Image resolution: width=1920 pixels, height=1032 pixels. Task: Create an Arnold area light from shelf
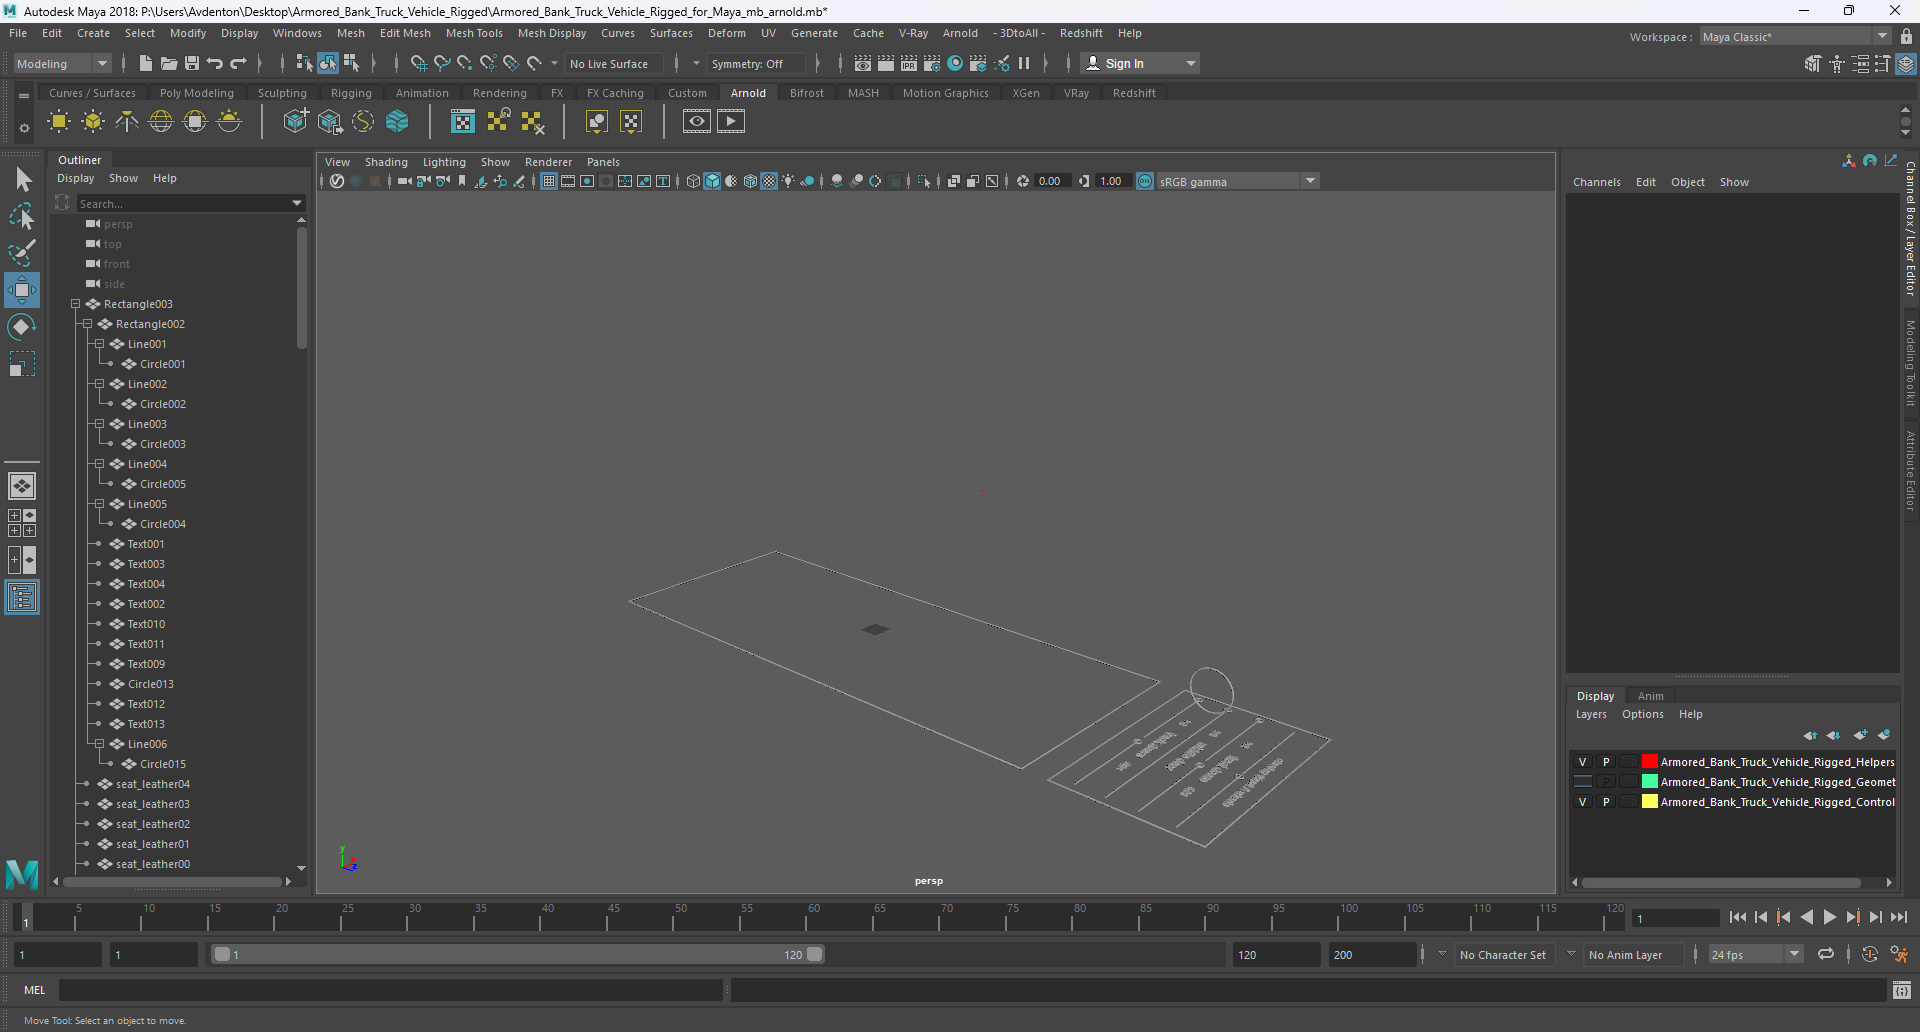pos(59,122)
